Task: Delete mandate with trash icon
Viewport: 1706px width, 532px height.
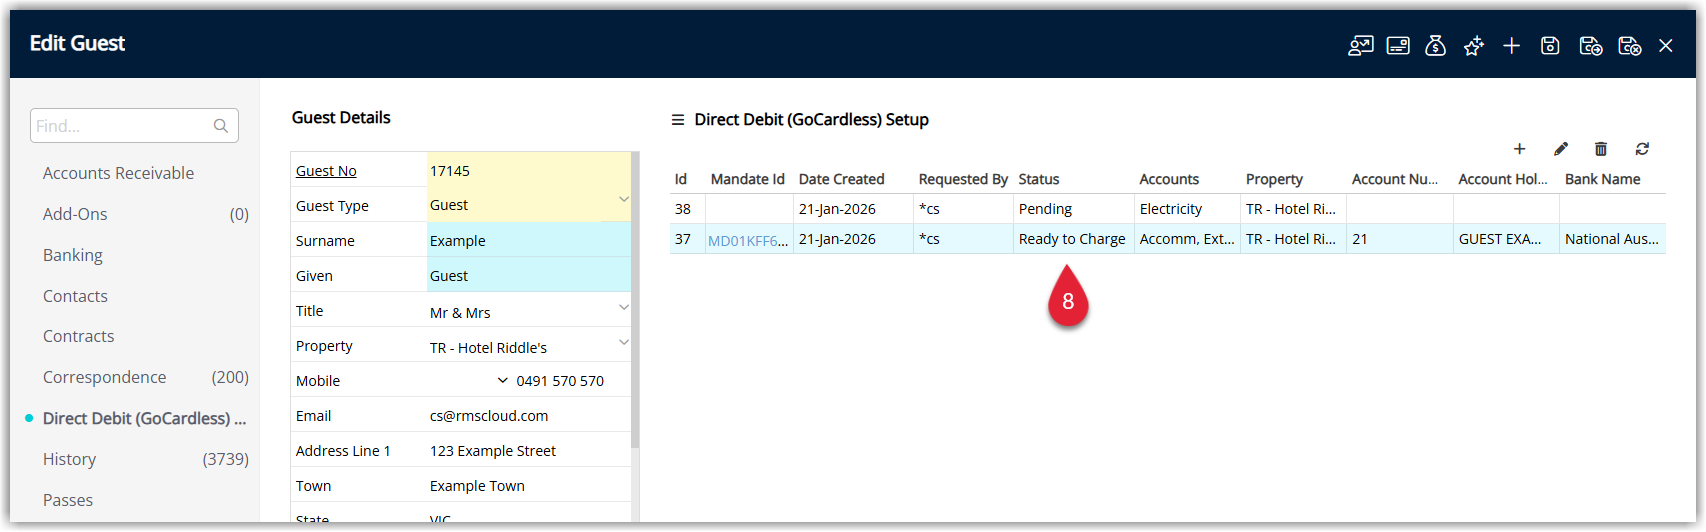Action: pyautogui.click(x=1601, y=149)
